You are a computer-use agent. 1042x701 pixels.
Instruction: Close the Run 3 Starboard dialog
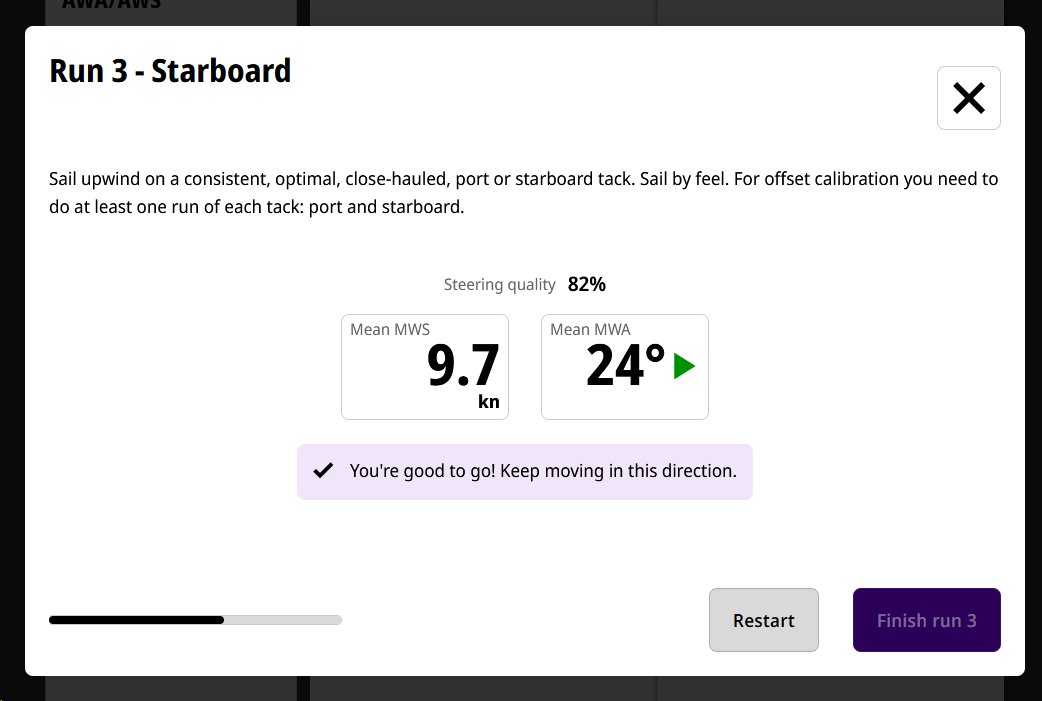[x=968, y=98]
